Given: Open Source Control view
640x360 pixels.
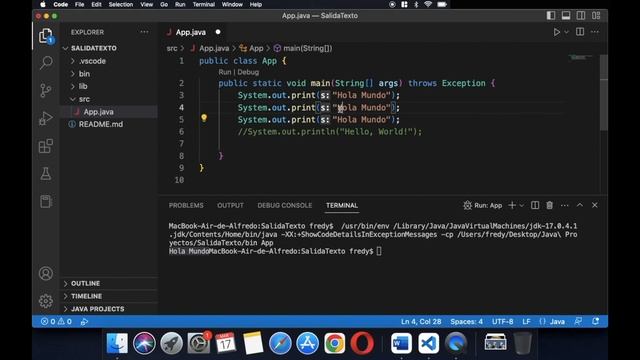Looking at the screenshot, I should point(46,90).
